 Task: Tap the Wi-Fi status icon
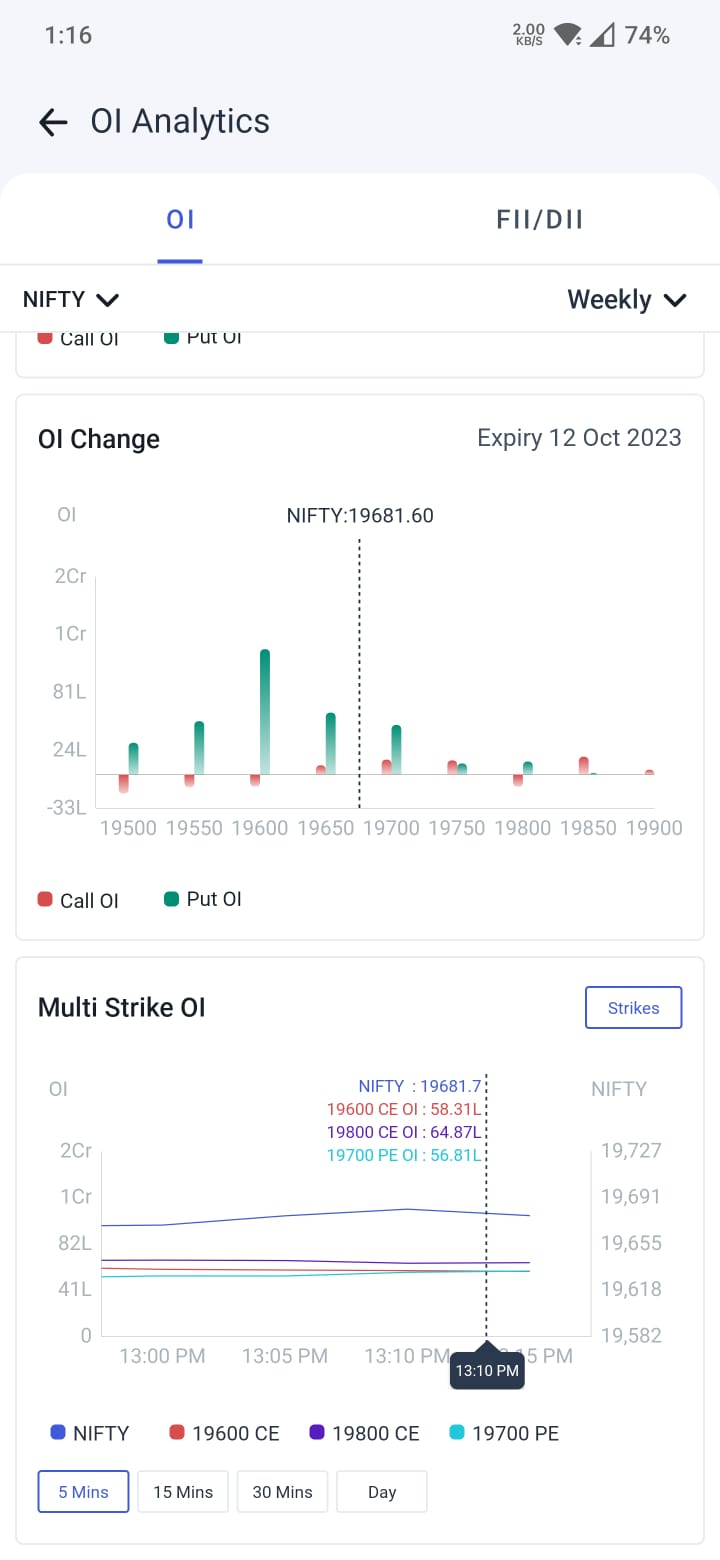coord(567,36)
